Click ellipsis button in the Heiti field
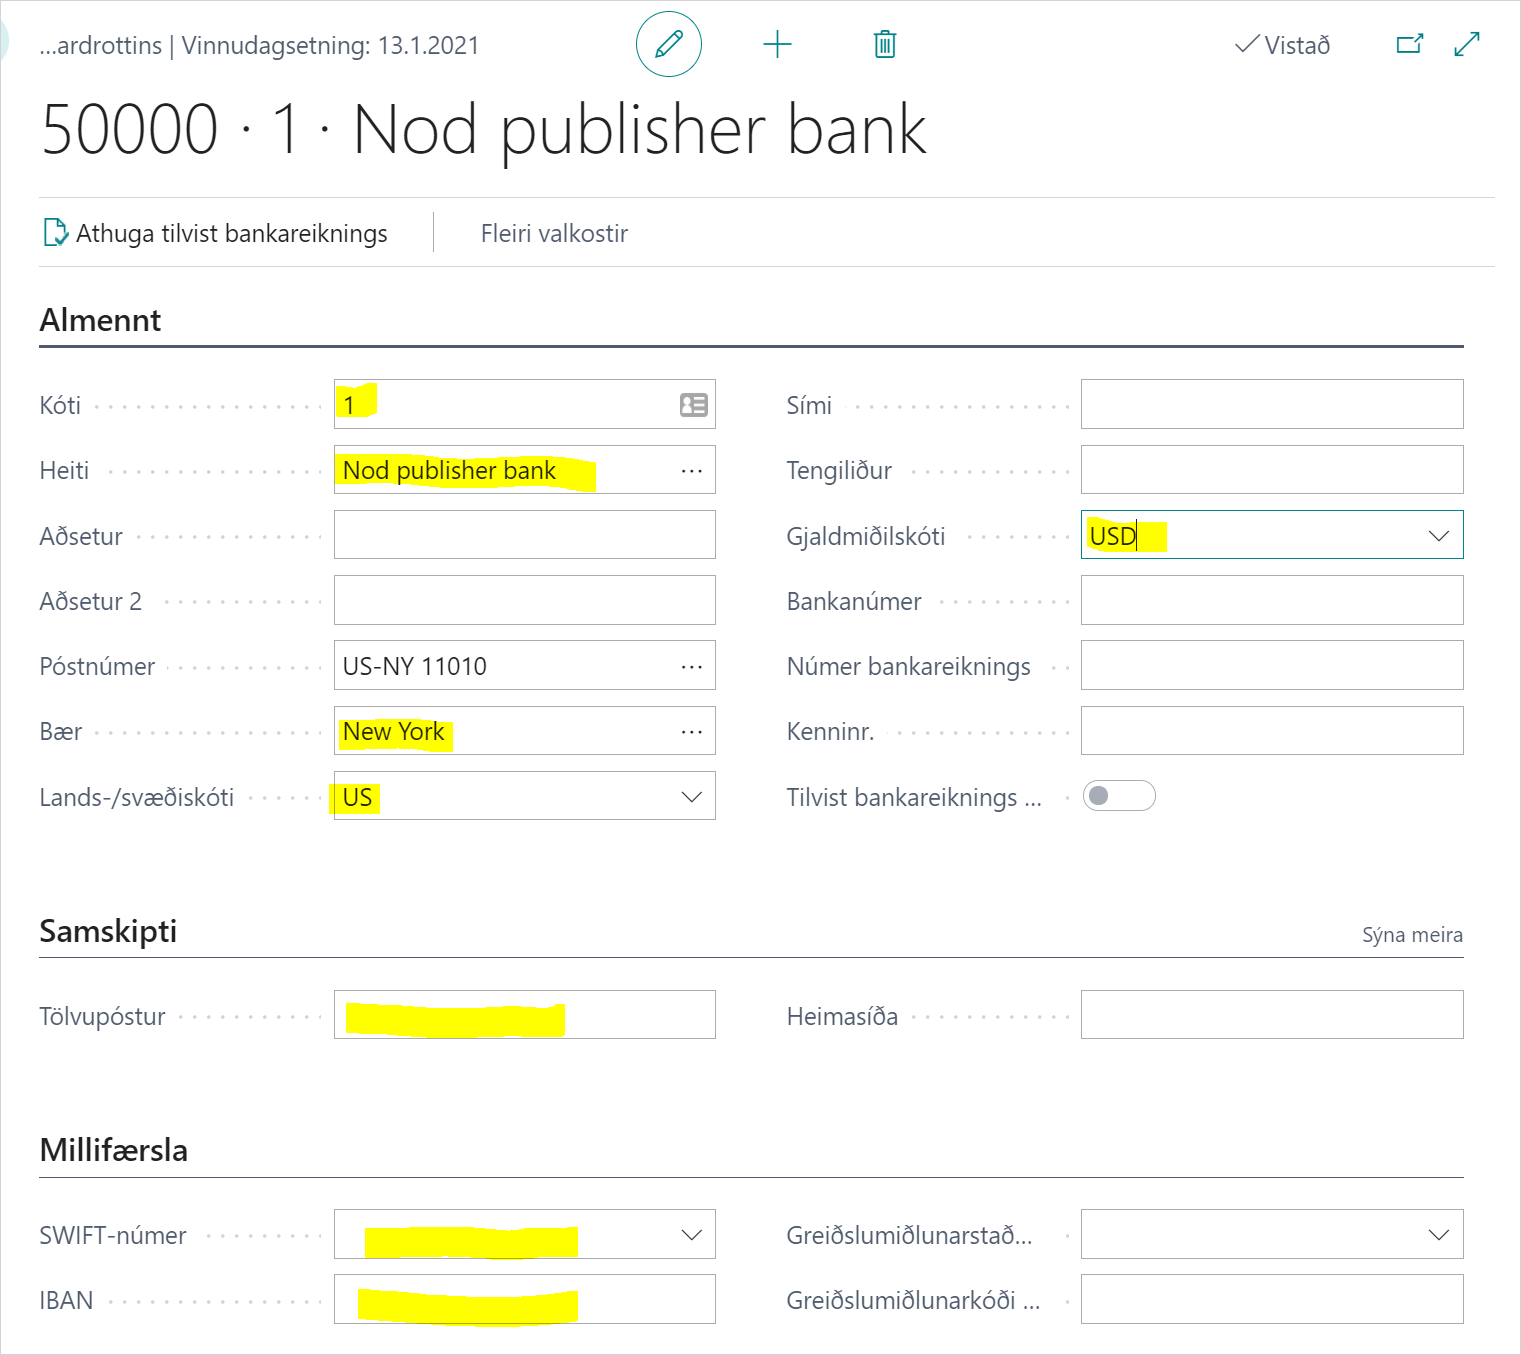This screenshot has width=1521, height=1355. tap(692, 471)
